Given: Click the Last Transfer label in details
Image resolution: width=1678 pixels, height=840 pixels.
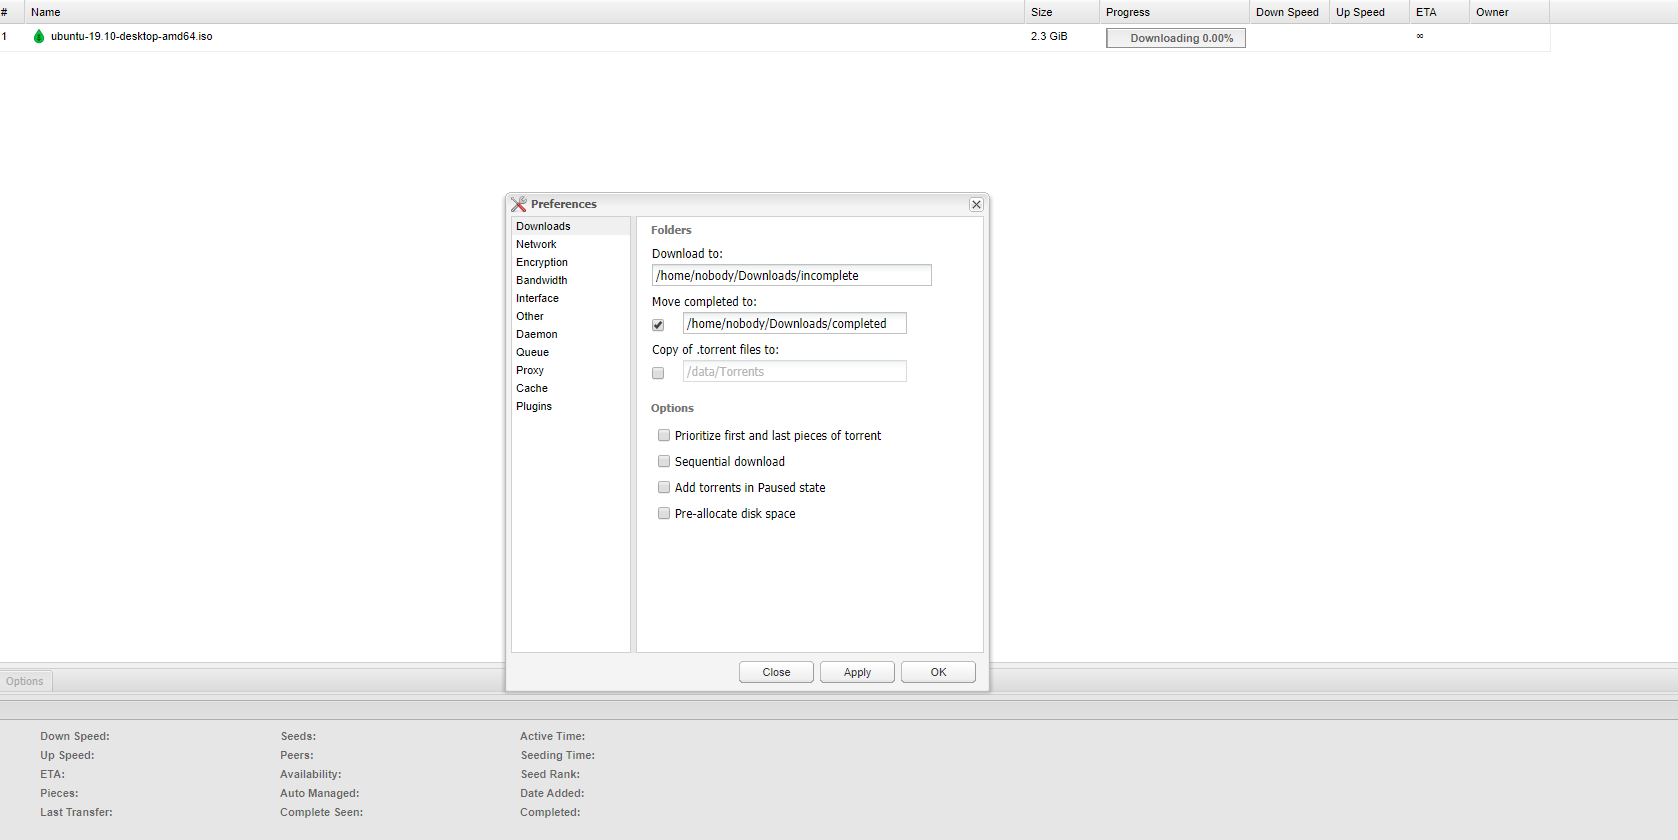Looking at the screenshot, I should coord(76,812).
